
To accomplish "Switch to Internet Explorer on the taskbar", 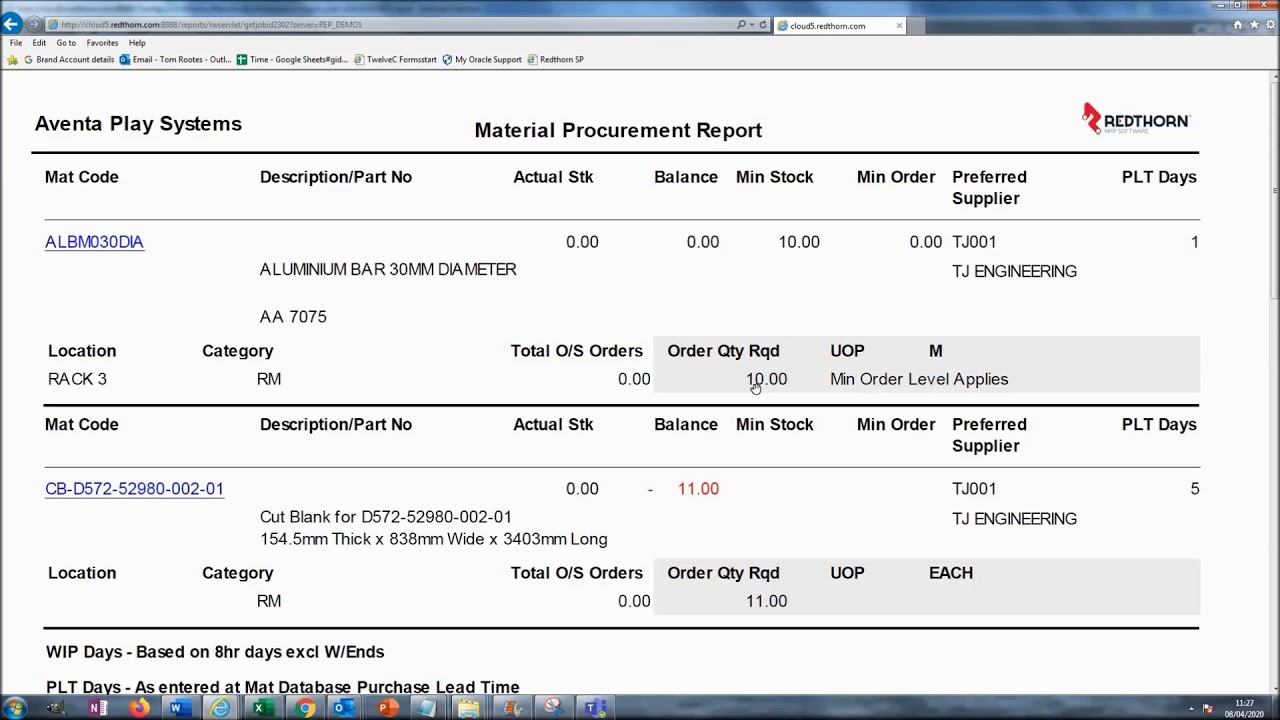I will pyautogui.click(x=220, y=708).
